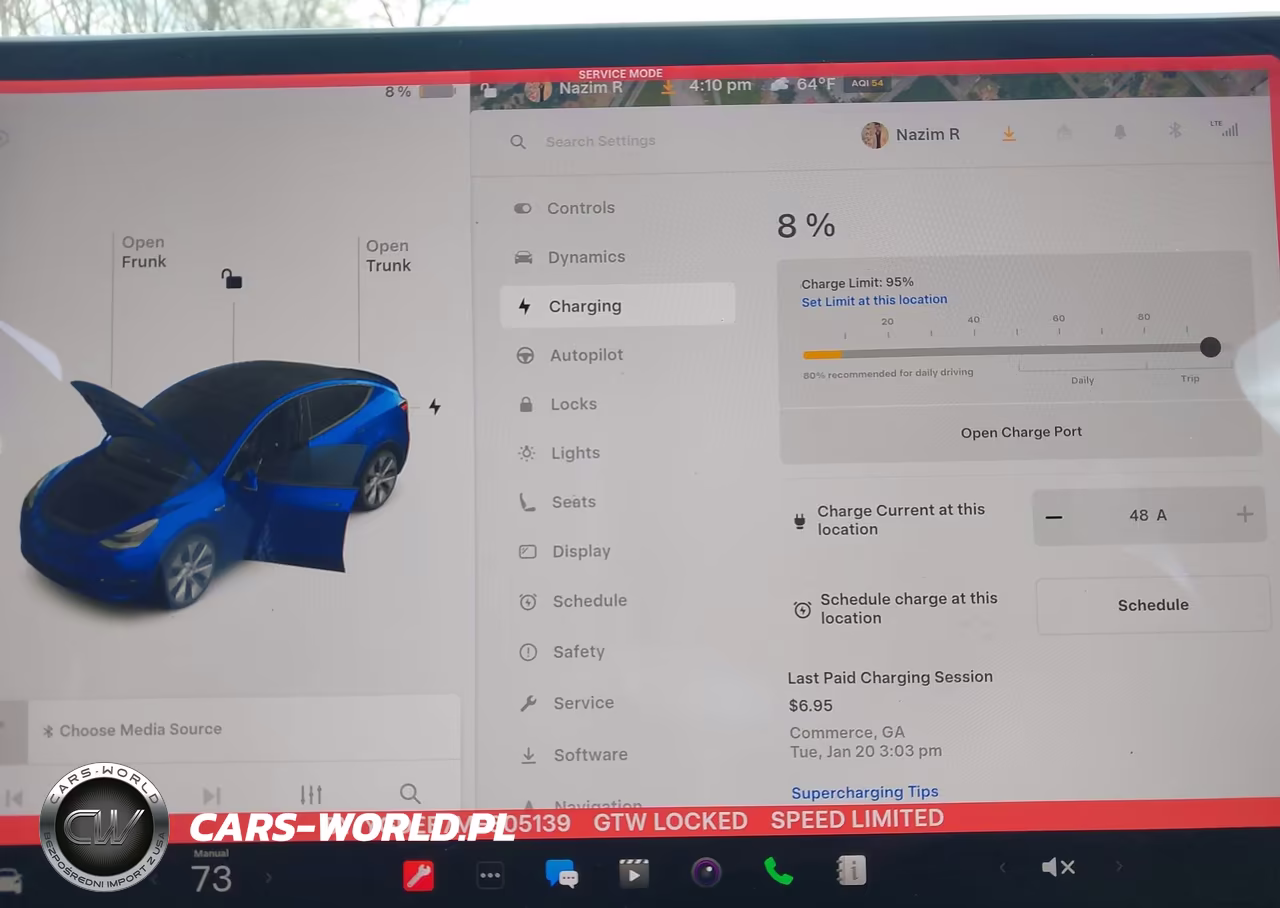1280x908 pixels.
Task: Tap Open Frunk on the car view
Action: coord(144,252)
